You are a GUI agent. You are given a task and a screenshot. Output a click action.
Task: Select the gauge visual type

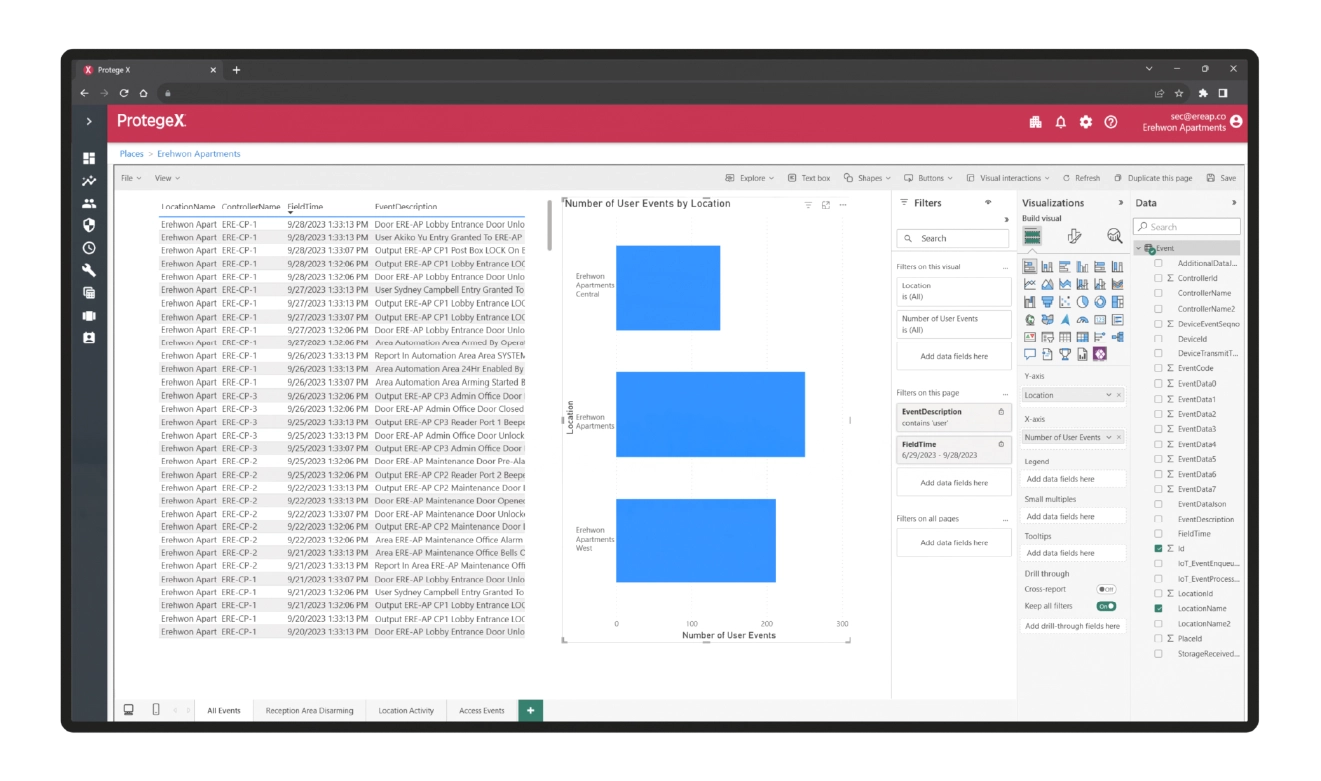[1082, 319]
